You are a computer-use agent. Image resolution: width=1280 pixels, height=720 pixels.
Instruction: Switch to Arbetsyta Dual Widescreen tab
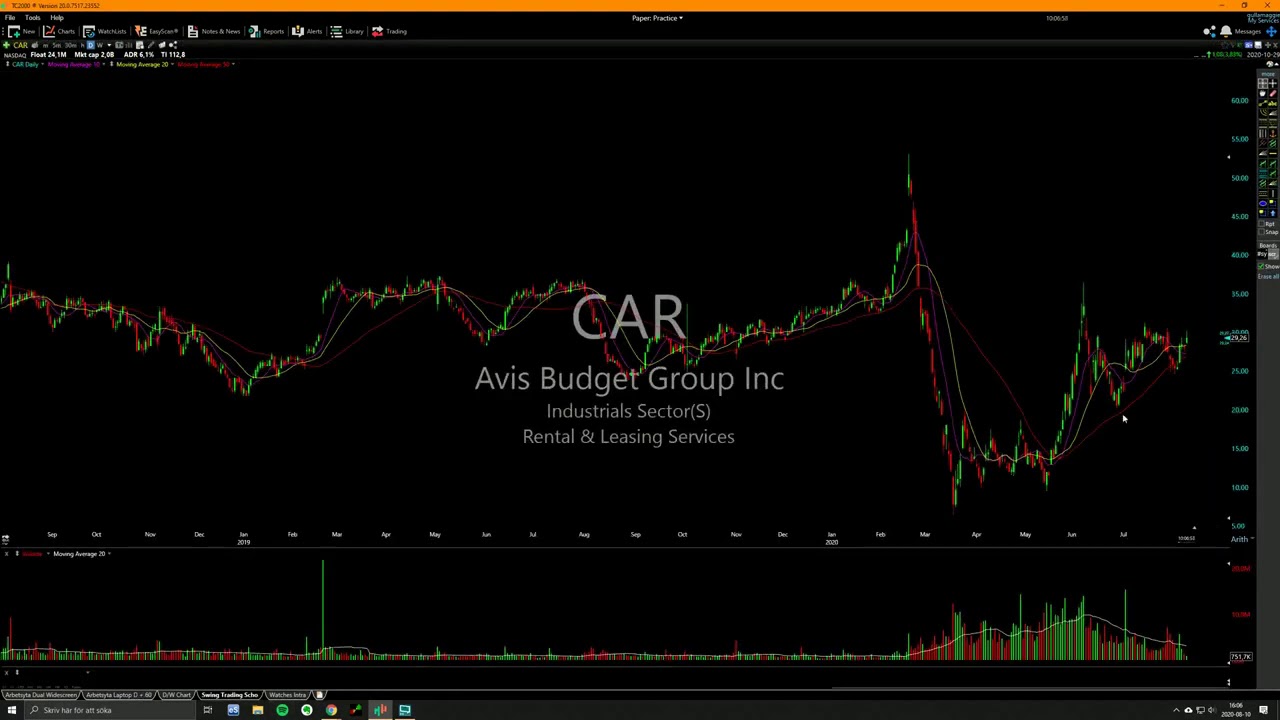[x=41, y=694]
